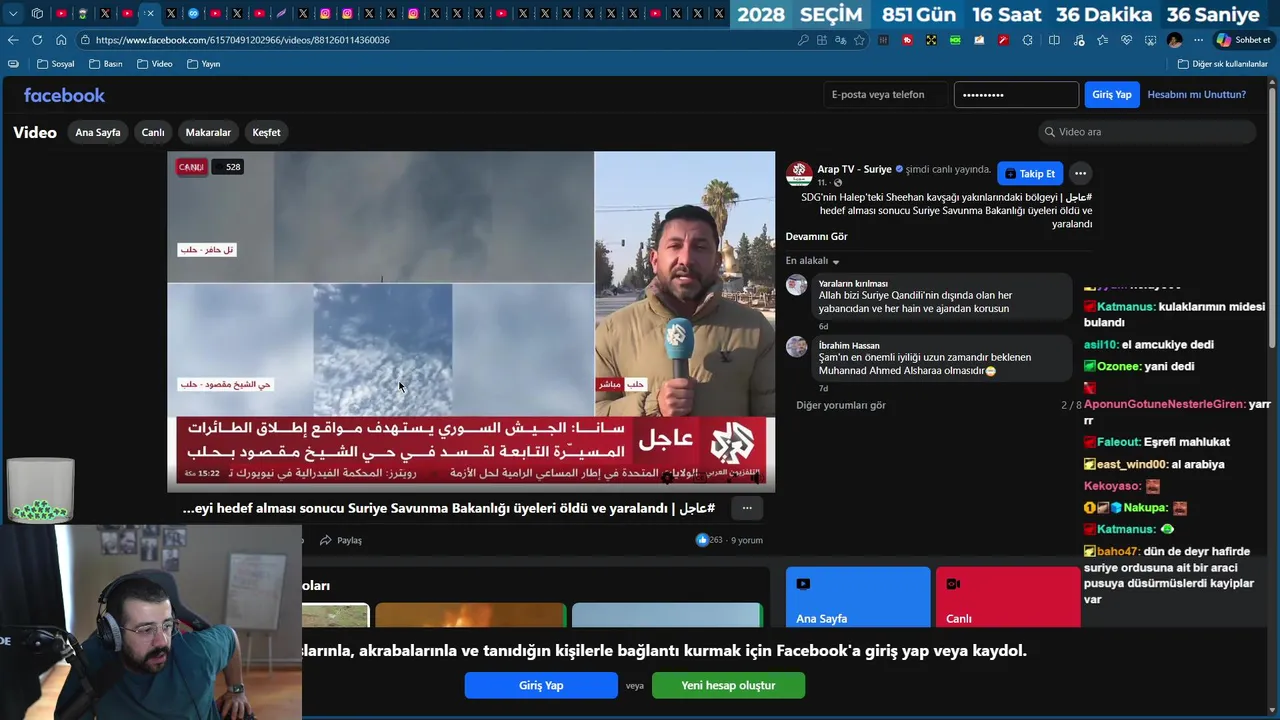
Task: Bookmark this page with the star icon
Action: 860,40
